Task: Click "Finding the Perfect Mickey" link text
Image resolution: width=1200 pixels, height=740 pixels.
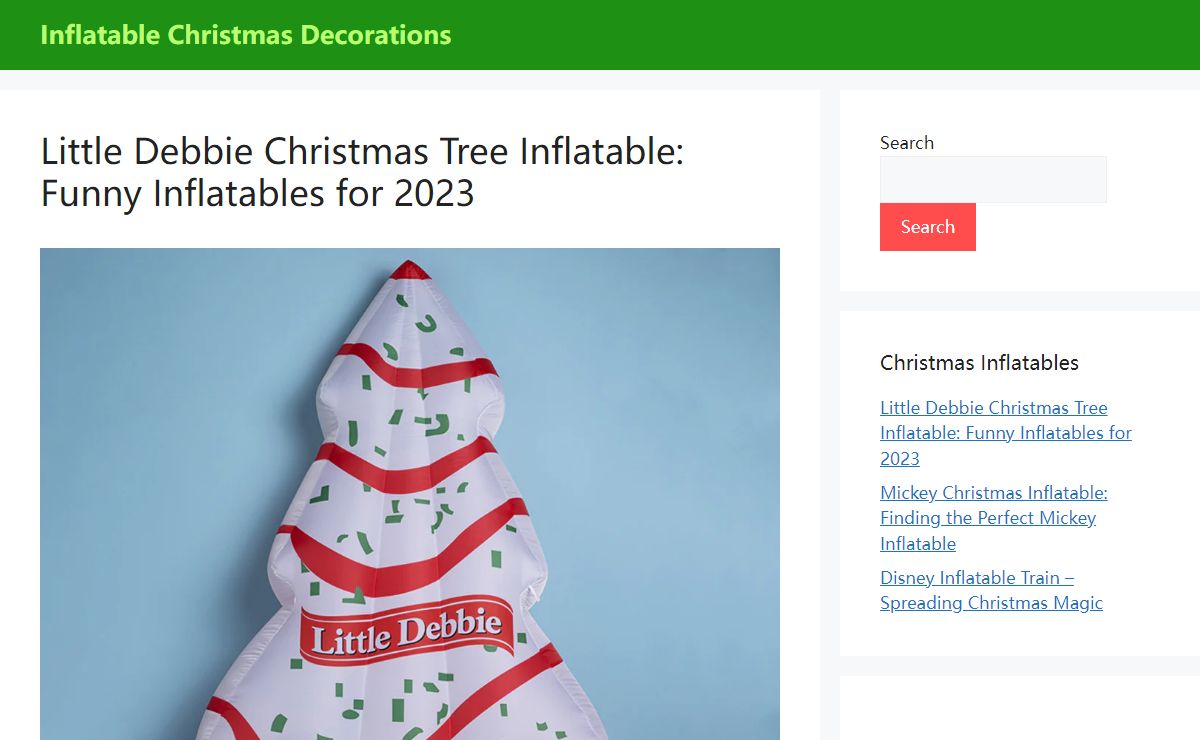Action: (988, 518)
